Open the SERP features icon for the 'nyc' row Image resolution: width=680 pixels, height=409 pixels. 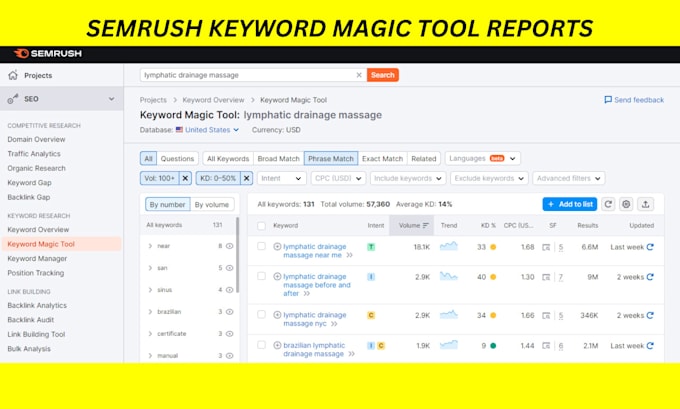tap(546, 316)
